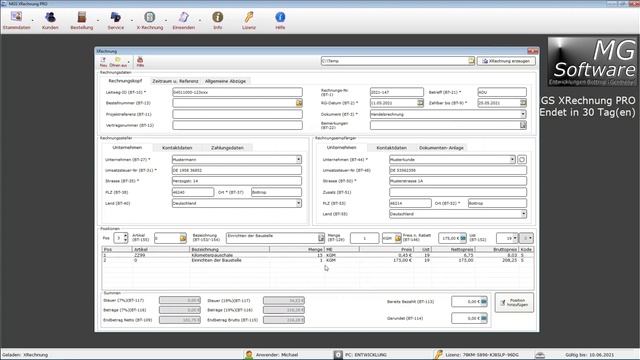The width and height of the screenshot is (640, 360).
Task: Click the button beside recipient Unternehmen dropdown
Action: point(522,160)
